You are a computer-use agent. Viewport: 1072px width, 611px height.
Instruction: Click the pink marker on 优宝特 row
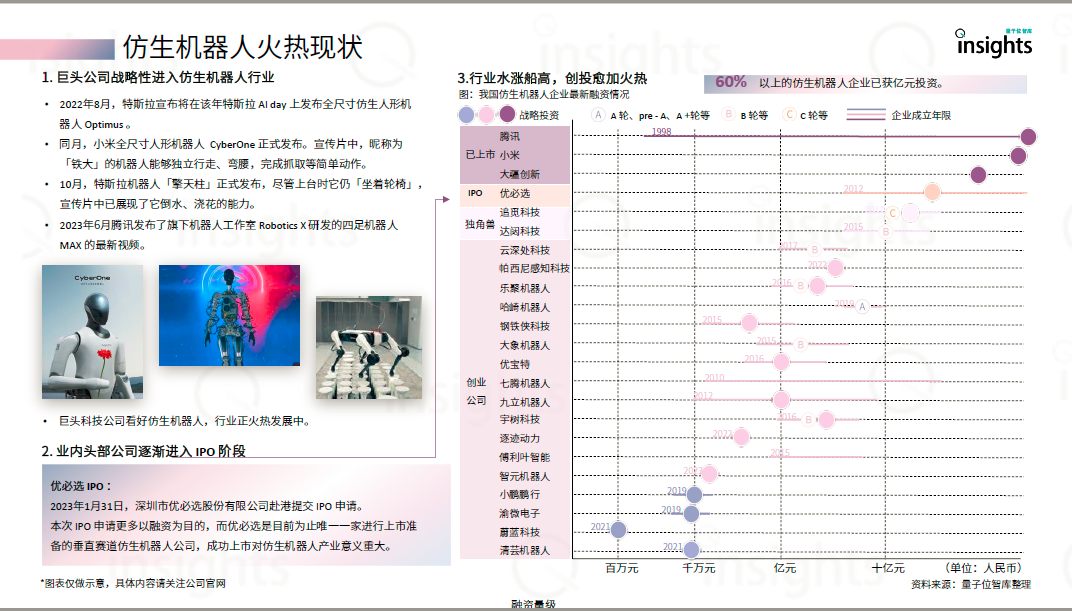click(781, 362)
